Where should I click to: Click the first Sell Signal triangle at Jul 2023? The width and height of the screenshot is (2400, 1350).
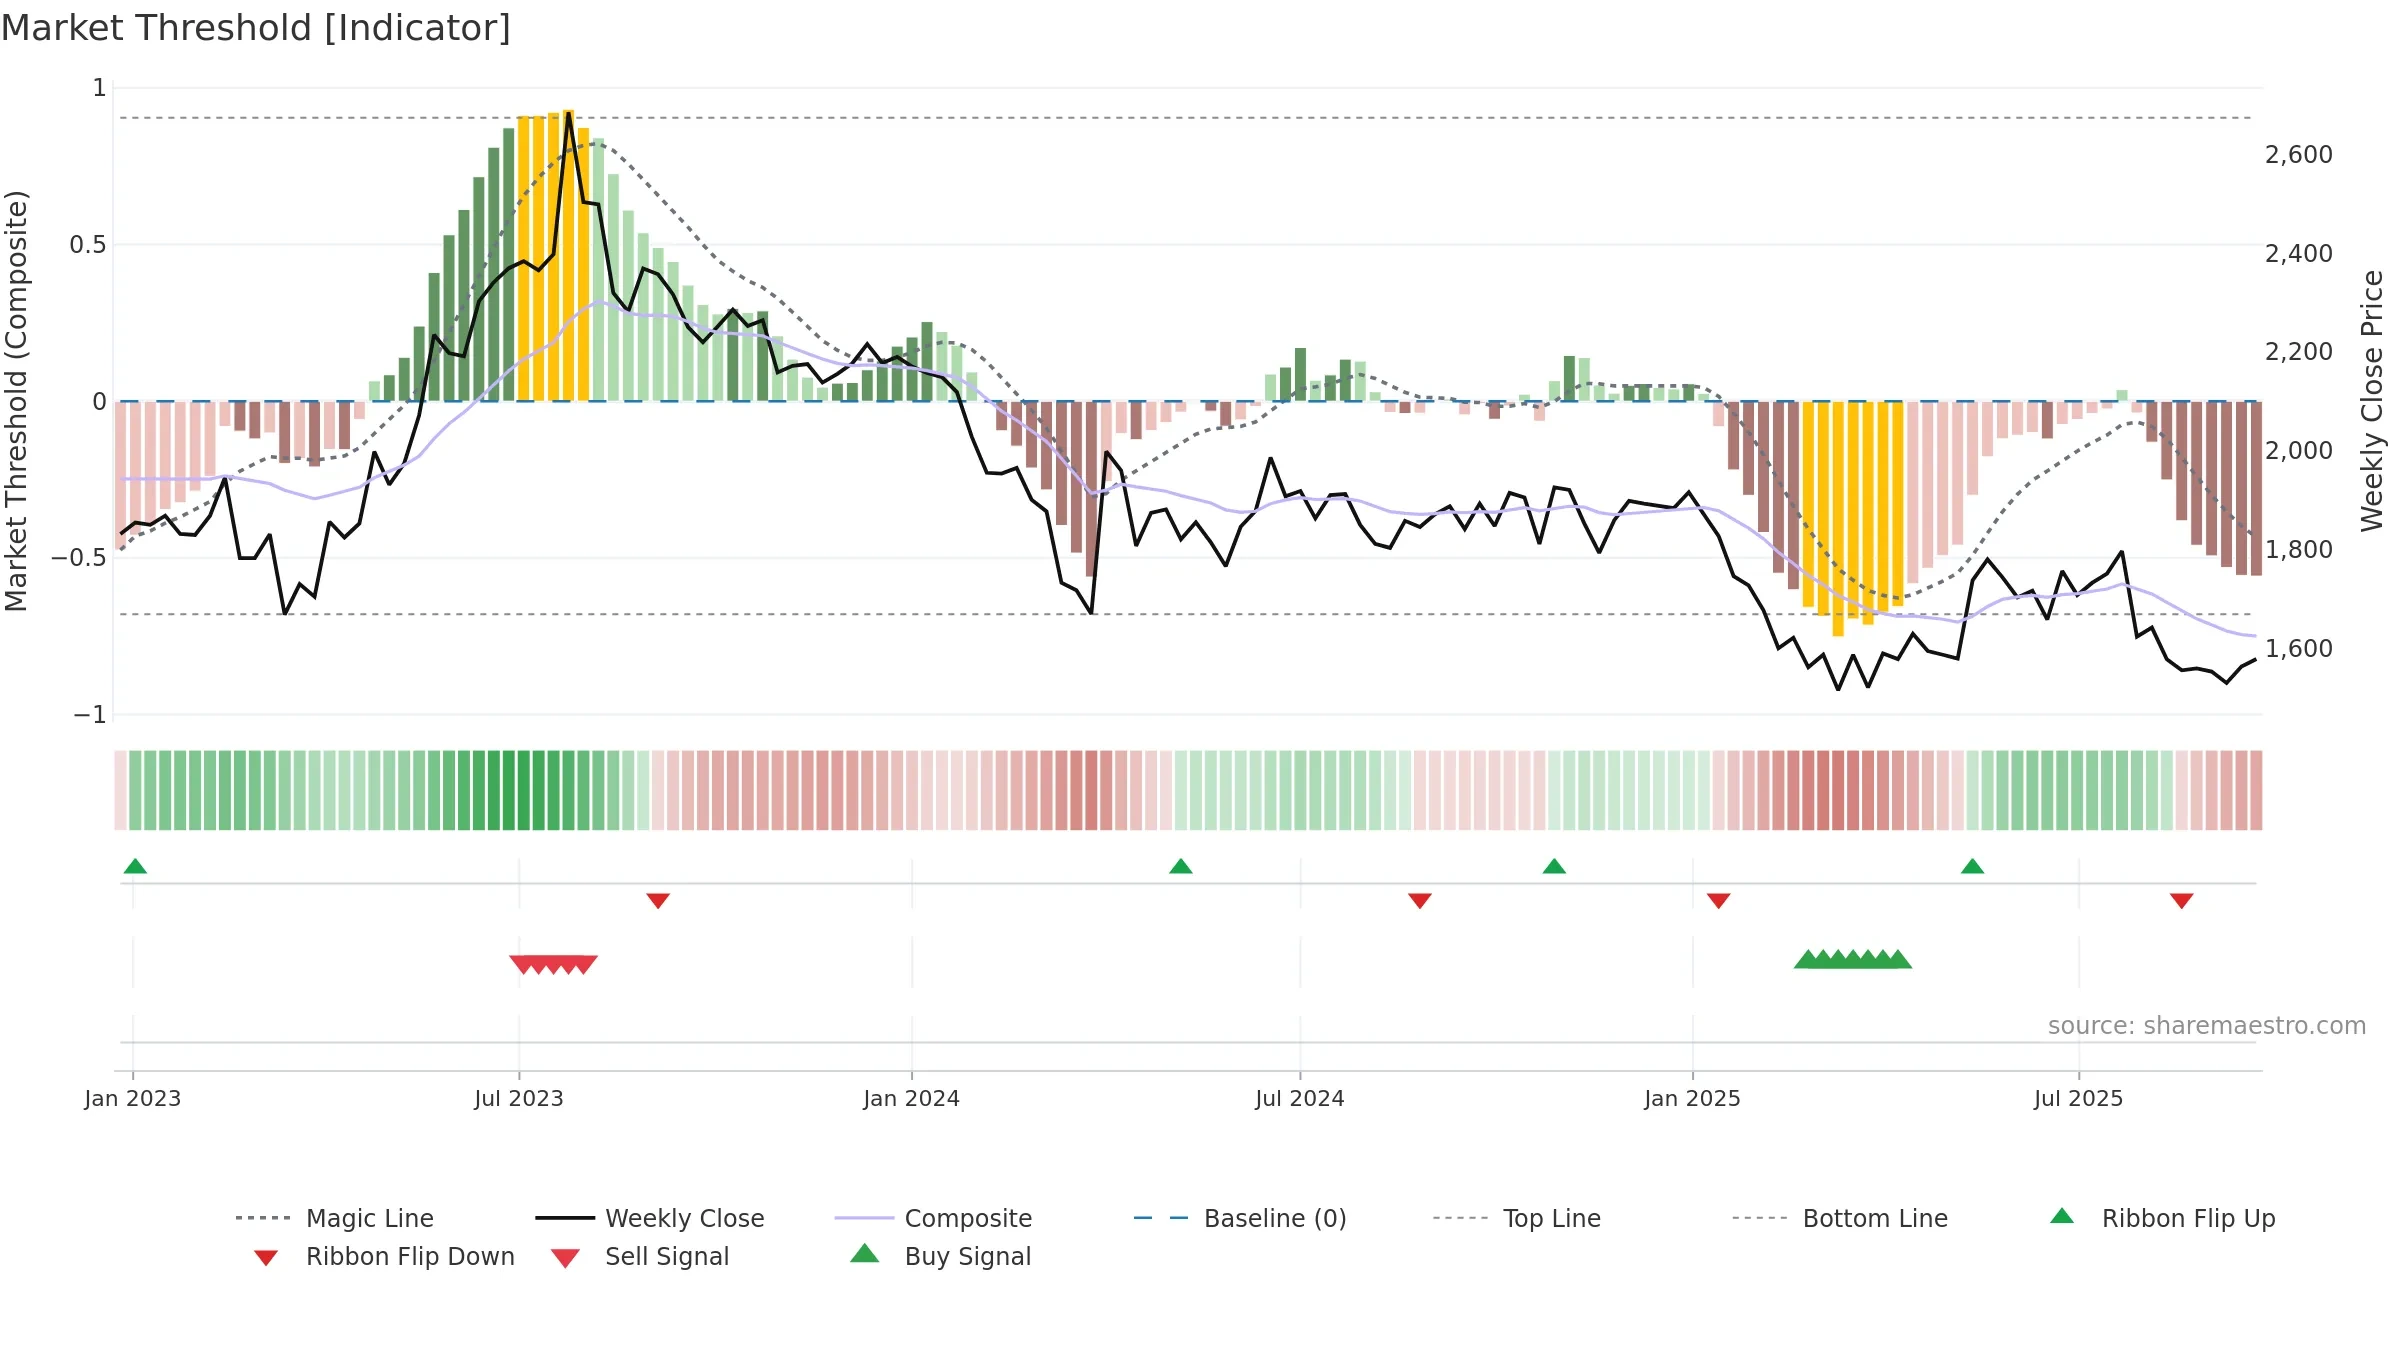[x=523, y=964]
